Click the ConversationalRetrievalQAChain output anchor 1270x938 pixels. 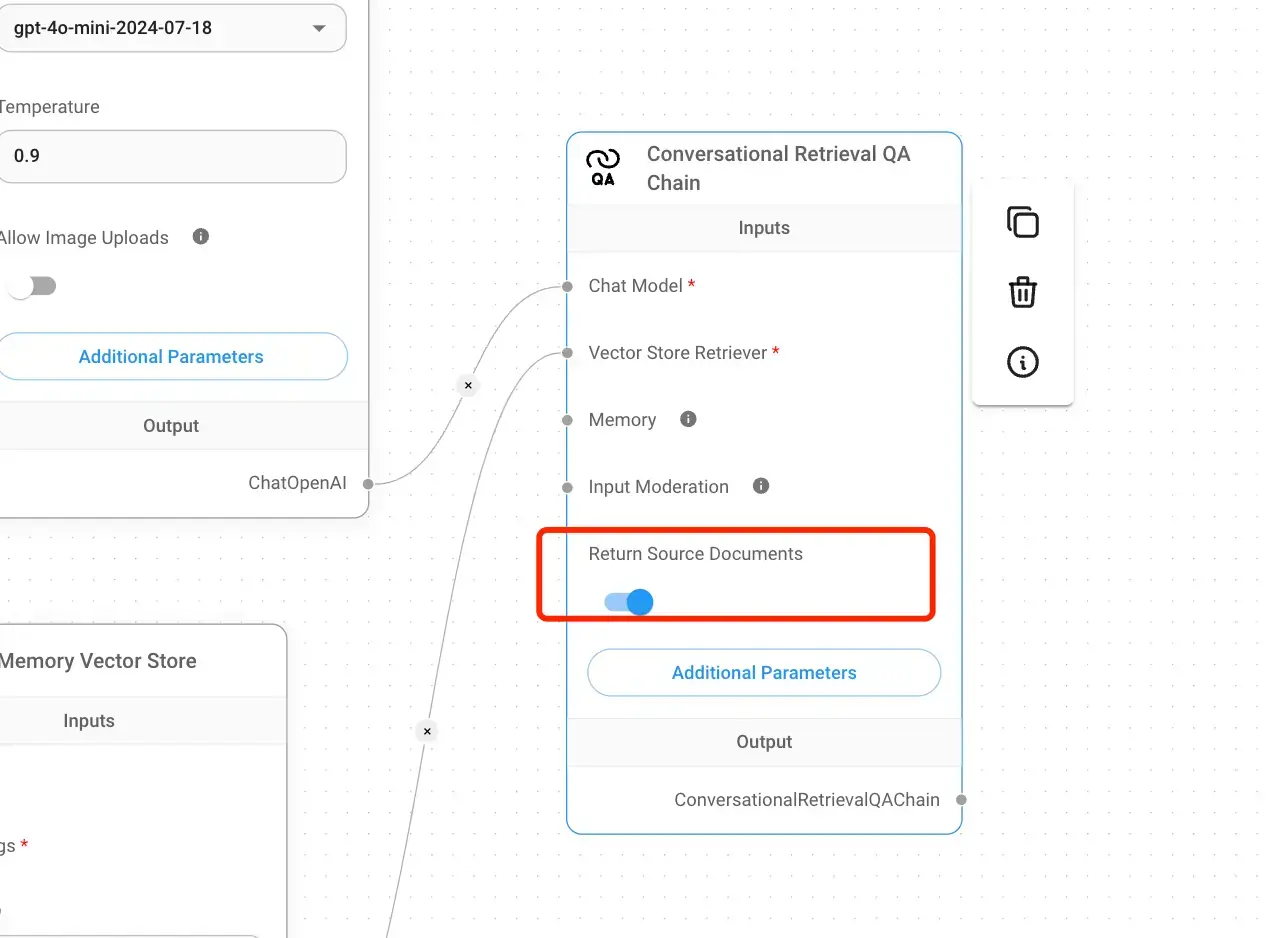pos(961,800)
